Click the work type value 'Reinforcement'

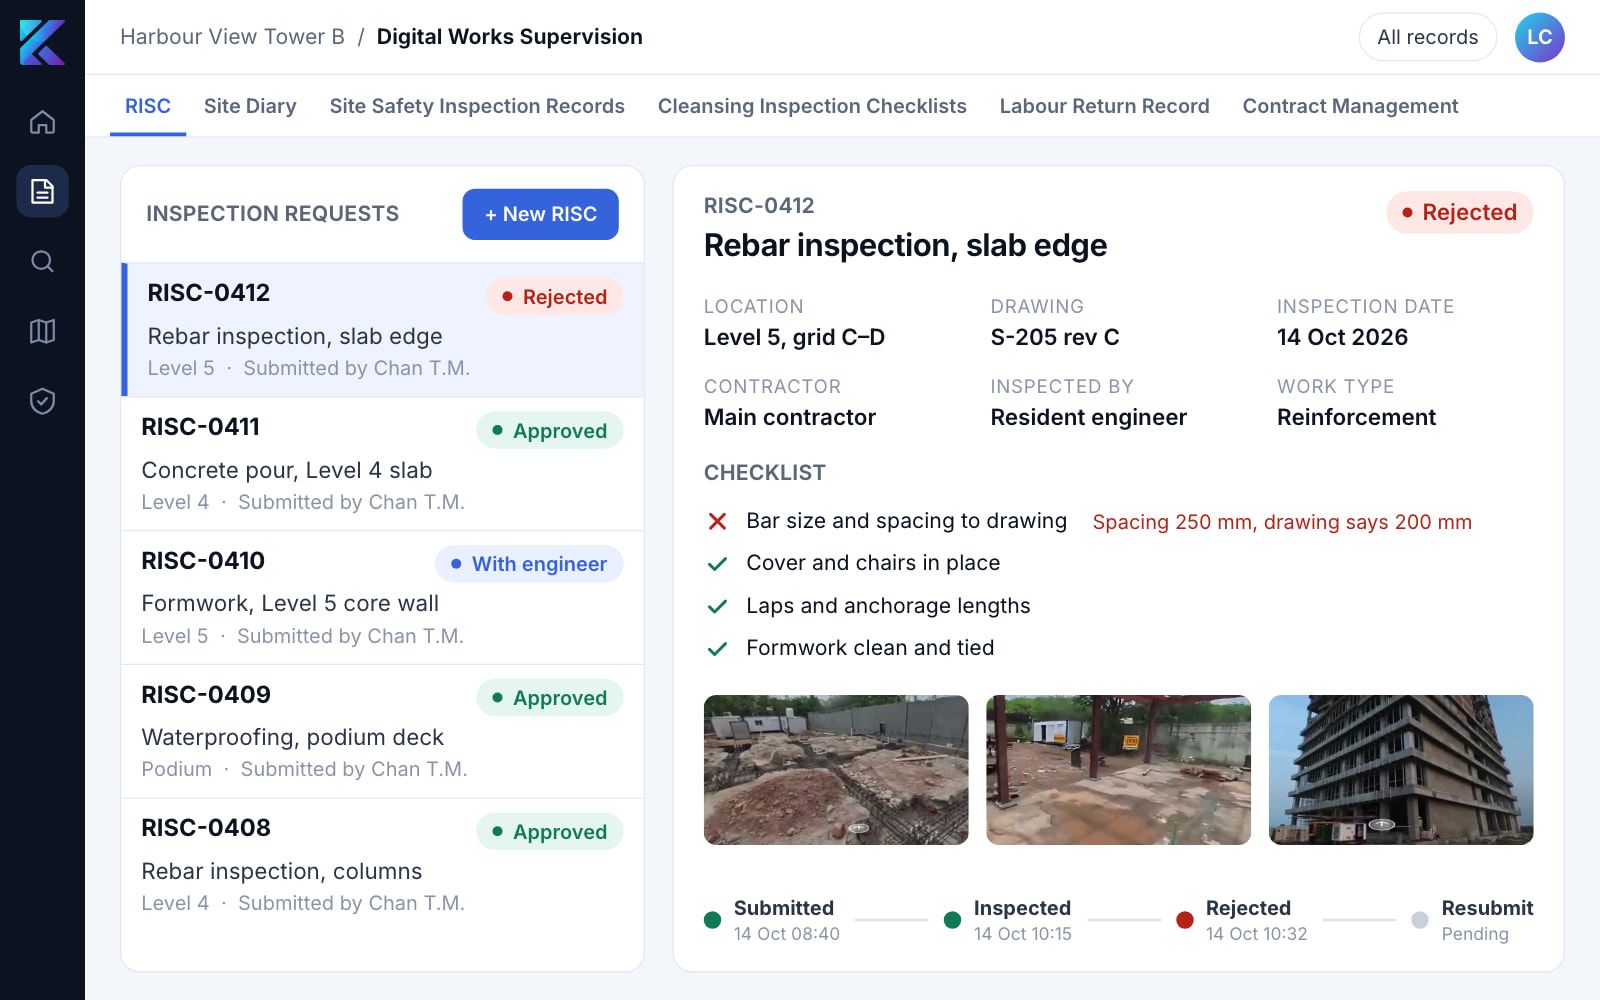[1356, 417]
